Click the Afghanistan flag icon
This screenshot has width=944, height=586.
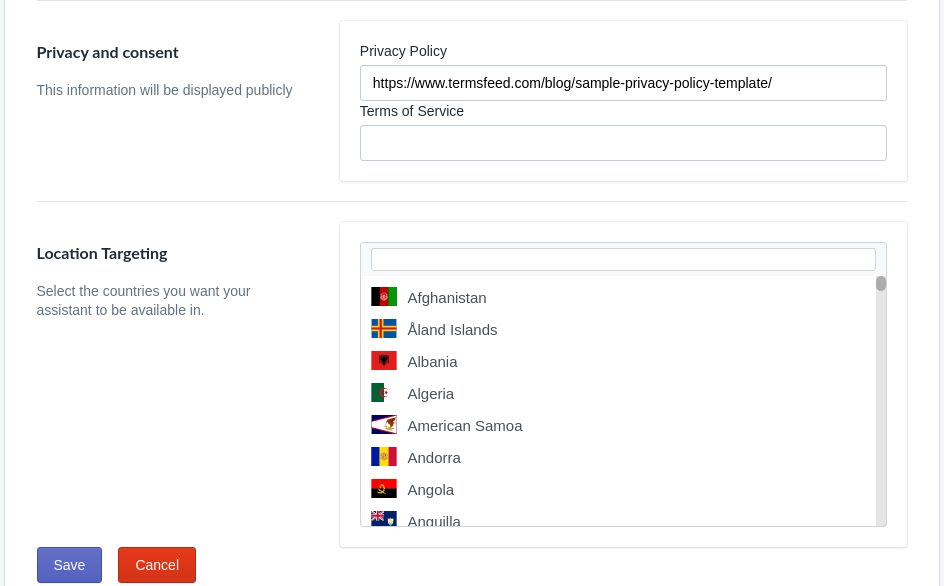coord(384,296)
